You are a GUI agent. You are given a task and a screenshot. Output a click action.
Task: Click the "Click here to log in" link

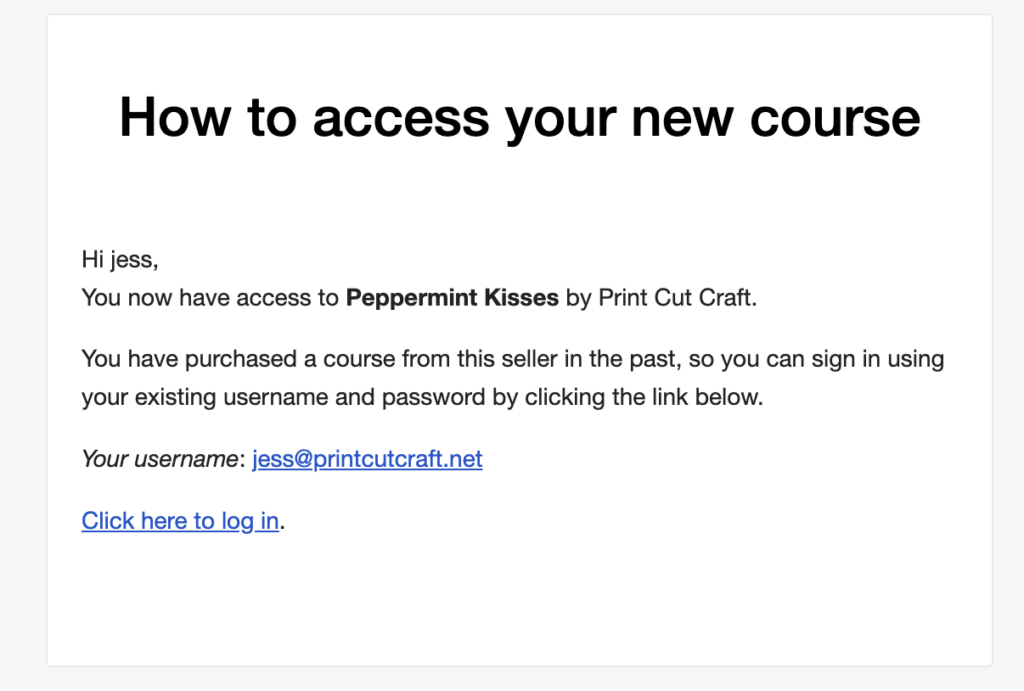tap(180, 521)
